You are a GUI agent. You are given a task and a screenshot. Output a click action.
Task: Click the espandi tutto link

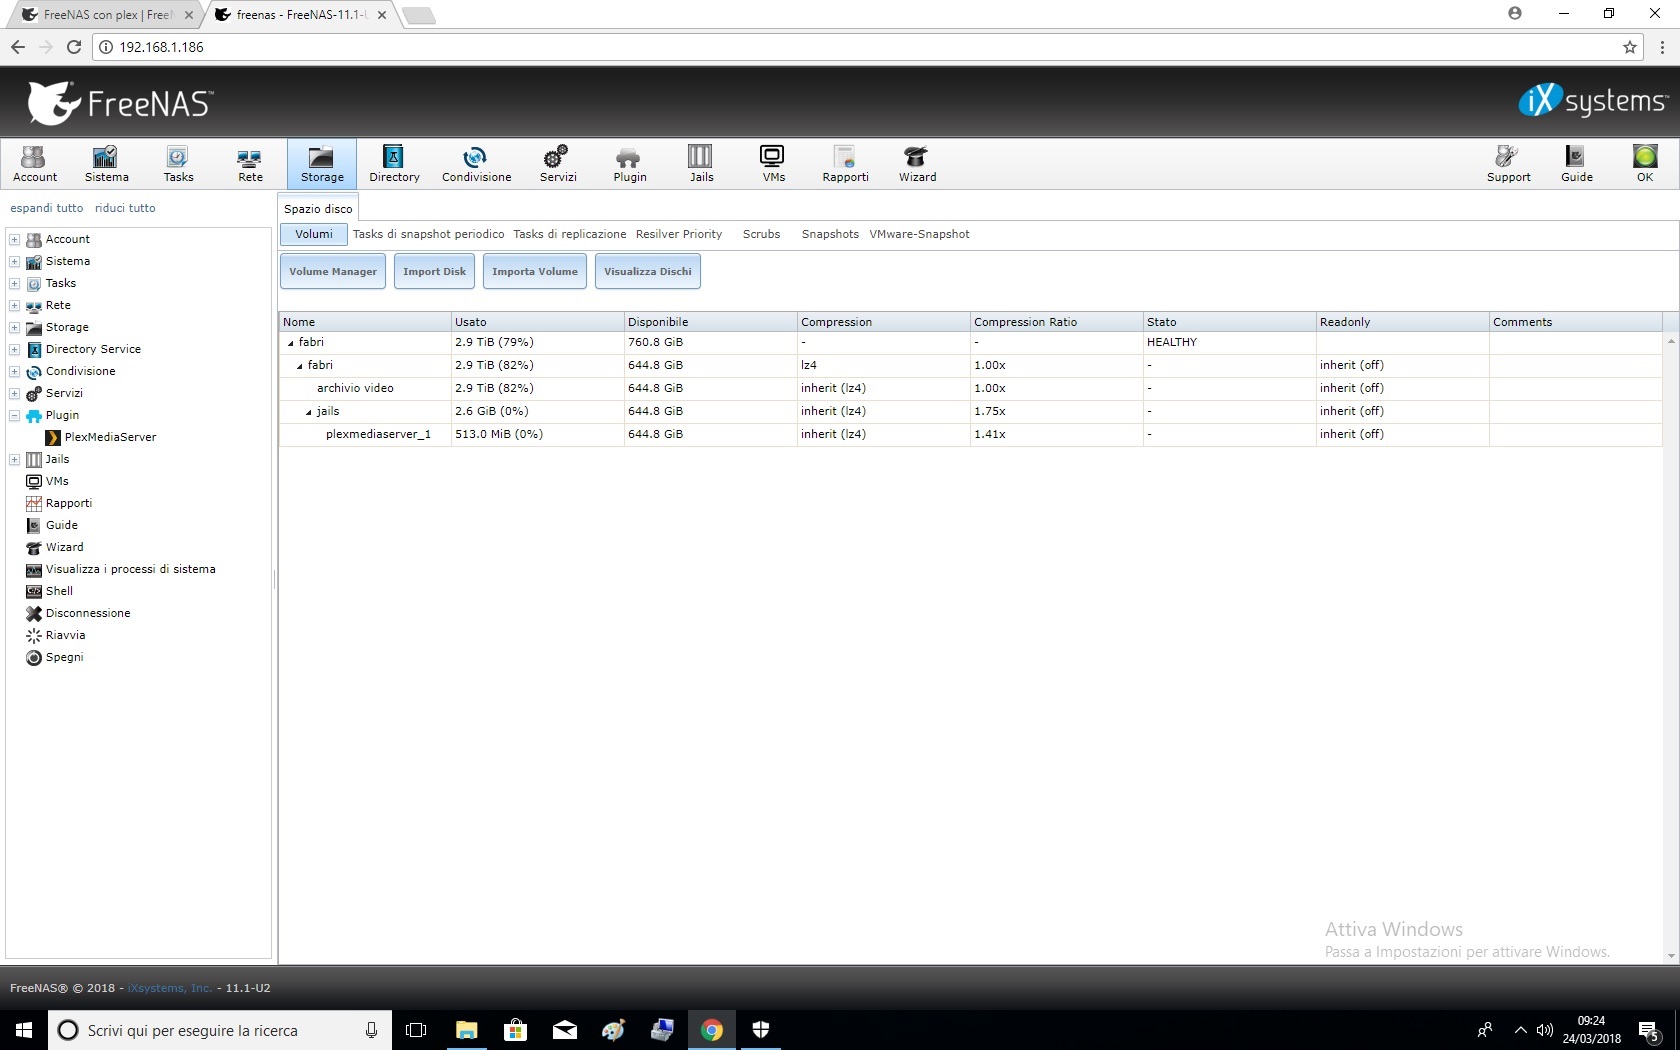coord(47,208)
